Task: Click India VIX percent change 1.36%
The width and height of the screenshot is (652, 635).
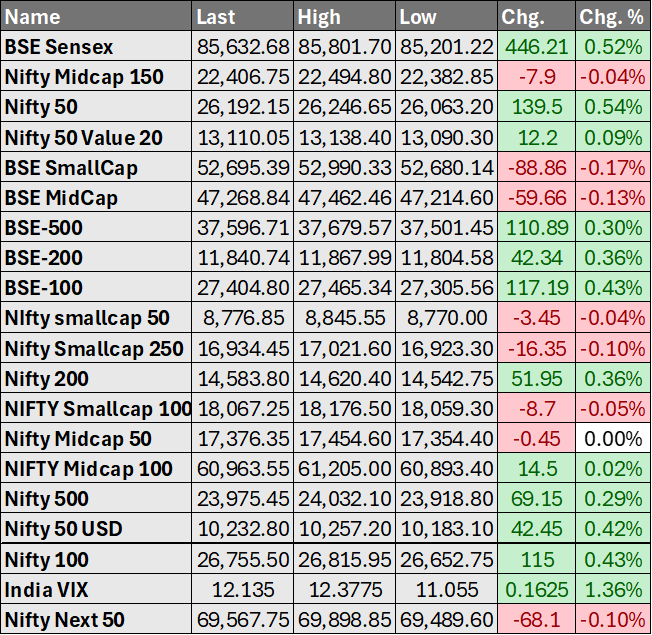Action: point(612,589)
